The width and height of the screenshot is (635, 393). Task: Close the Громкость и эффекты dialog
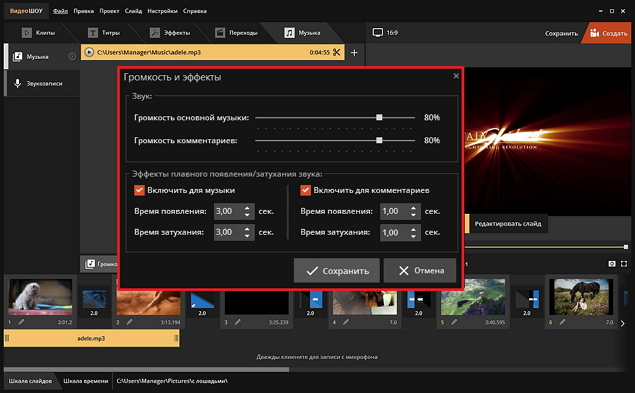click(x=456, y=76)
